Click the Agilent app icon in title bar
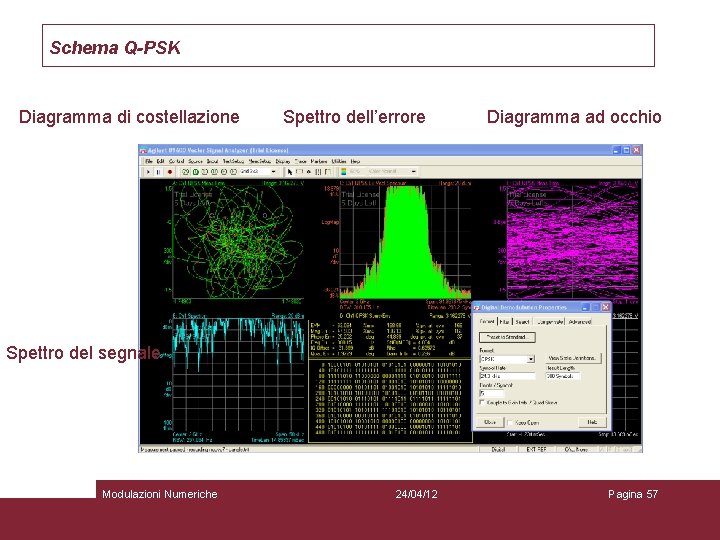Viewport: 720px width, 540px height. click(143, 150)
